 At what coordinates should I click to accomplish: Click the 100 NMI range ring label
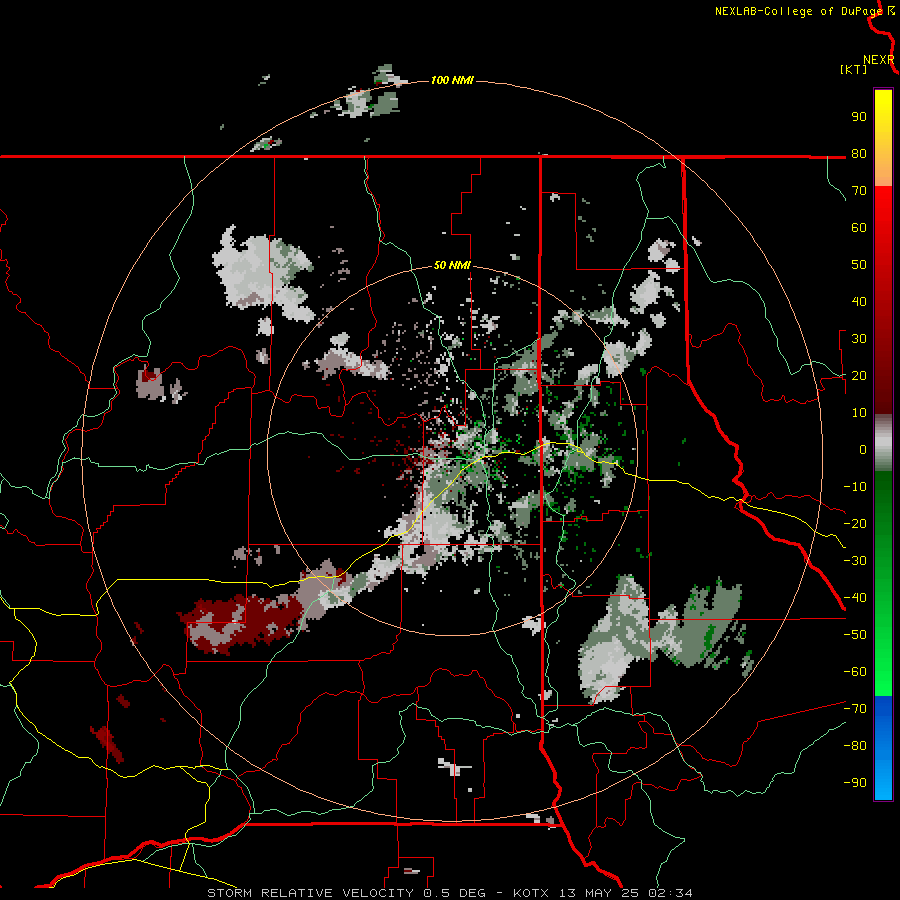click(x=452, y=80)
